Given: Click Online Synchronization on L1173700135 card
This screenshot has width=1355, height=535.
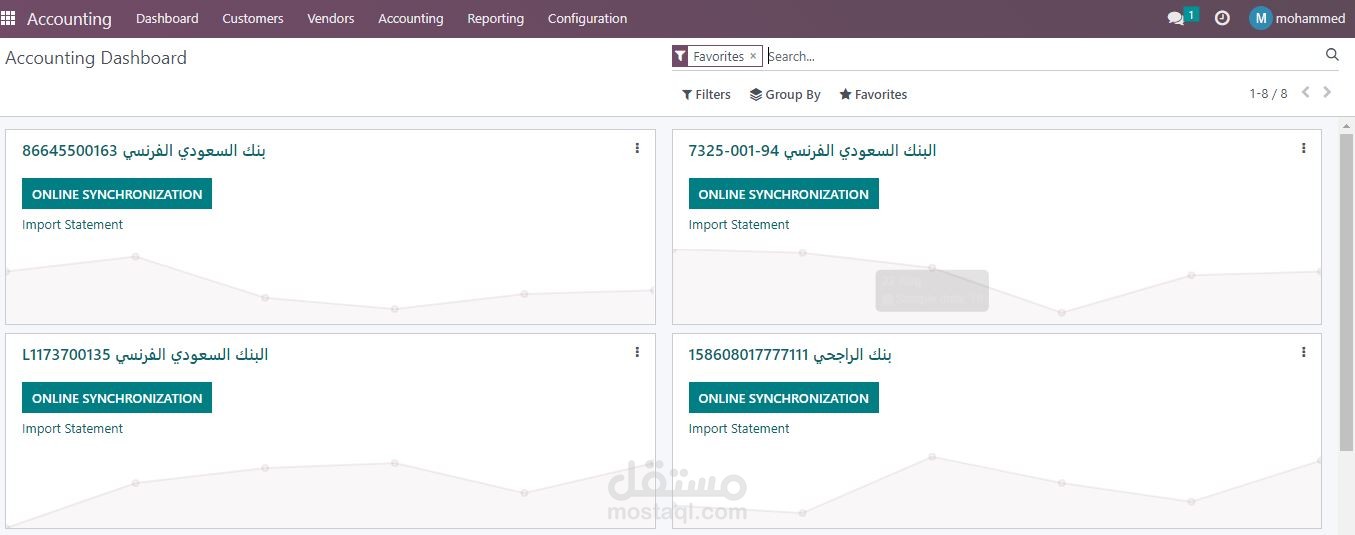Looking at the screenshot, I should pyautogui.click(x=117, y=398).
